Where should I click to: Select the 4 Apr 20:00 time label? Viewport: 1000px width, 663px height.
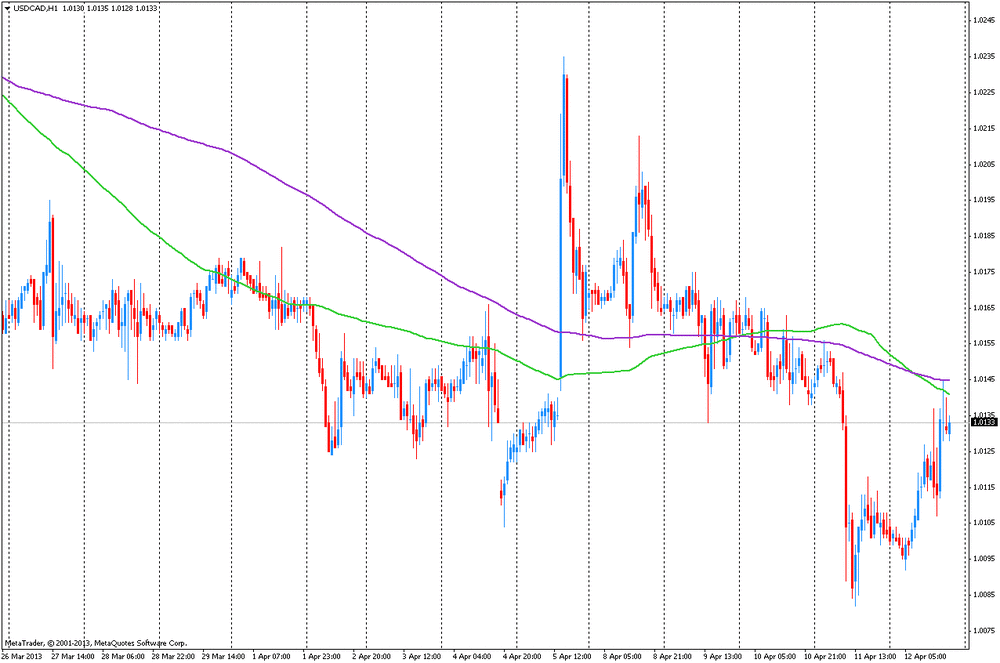click(x=522, y=656)
